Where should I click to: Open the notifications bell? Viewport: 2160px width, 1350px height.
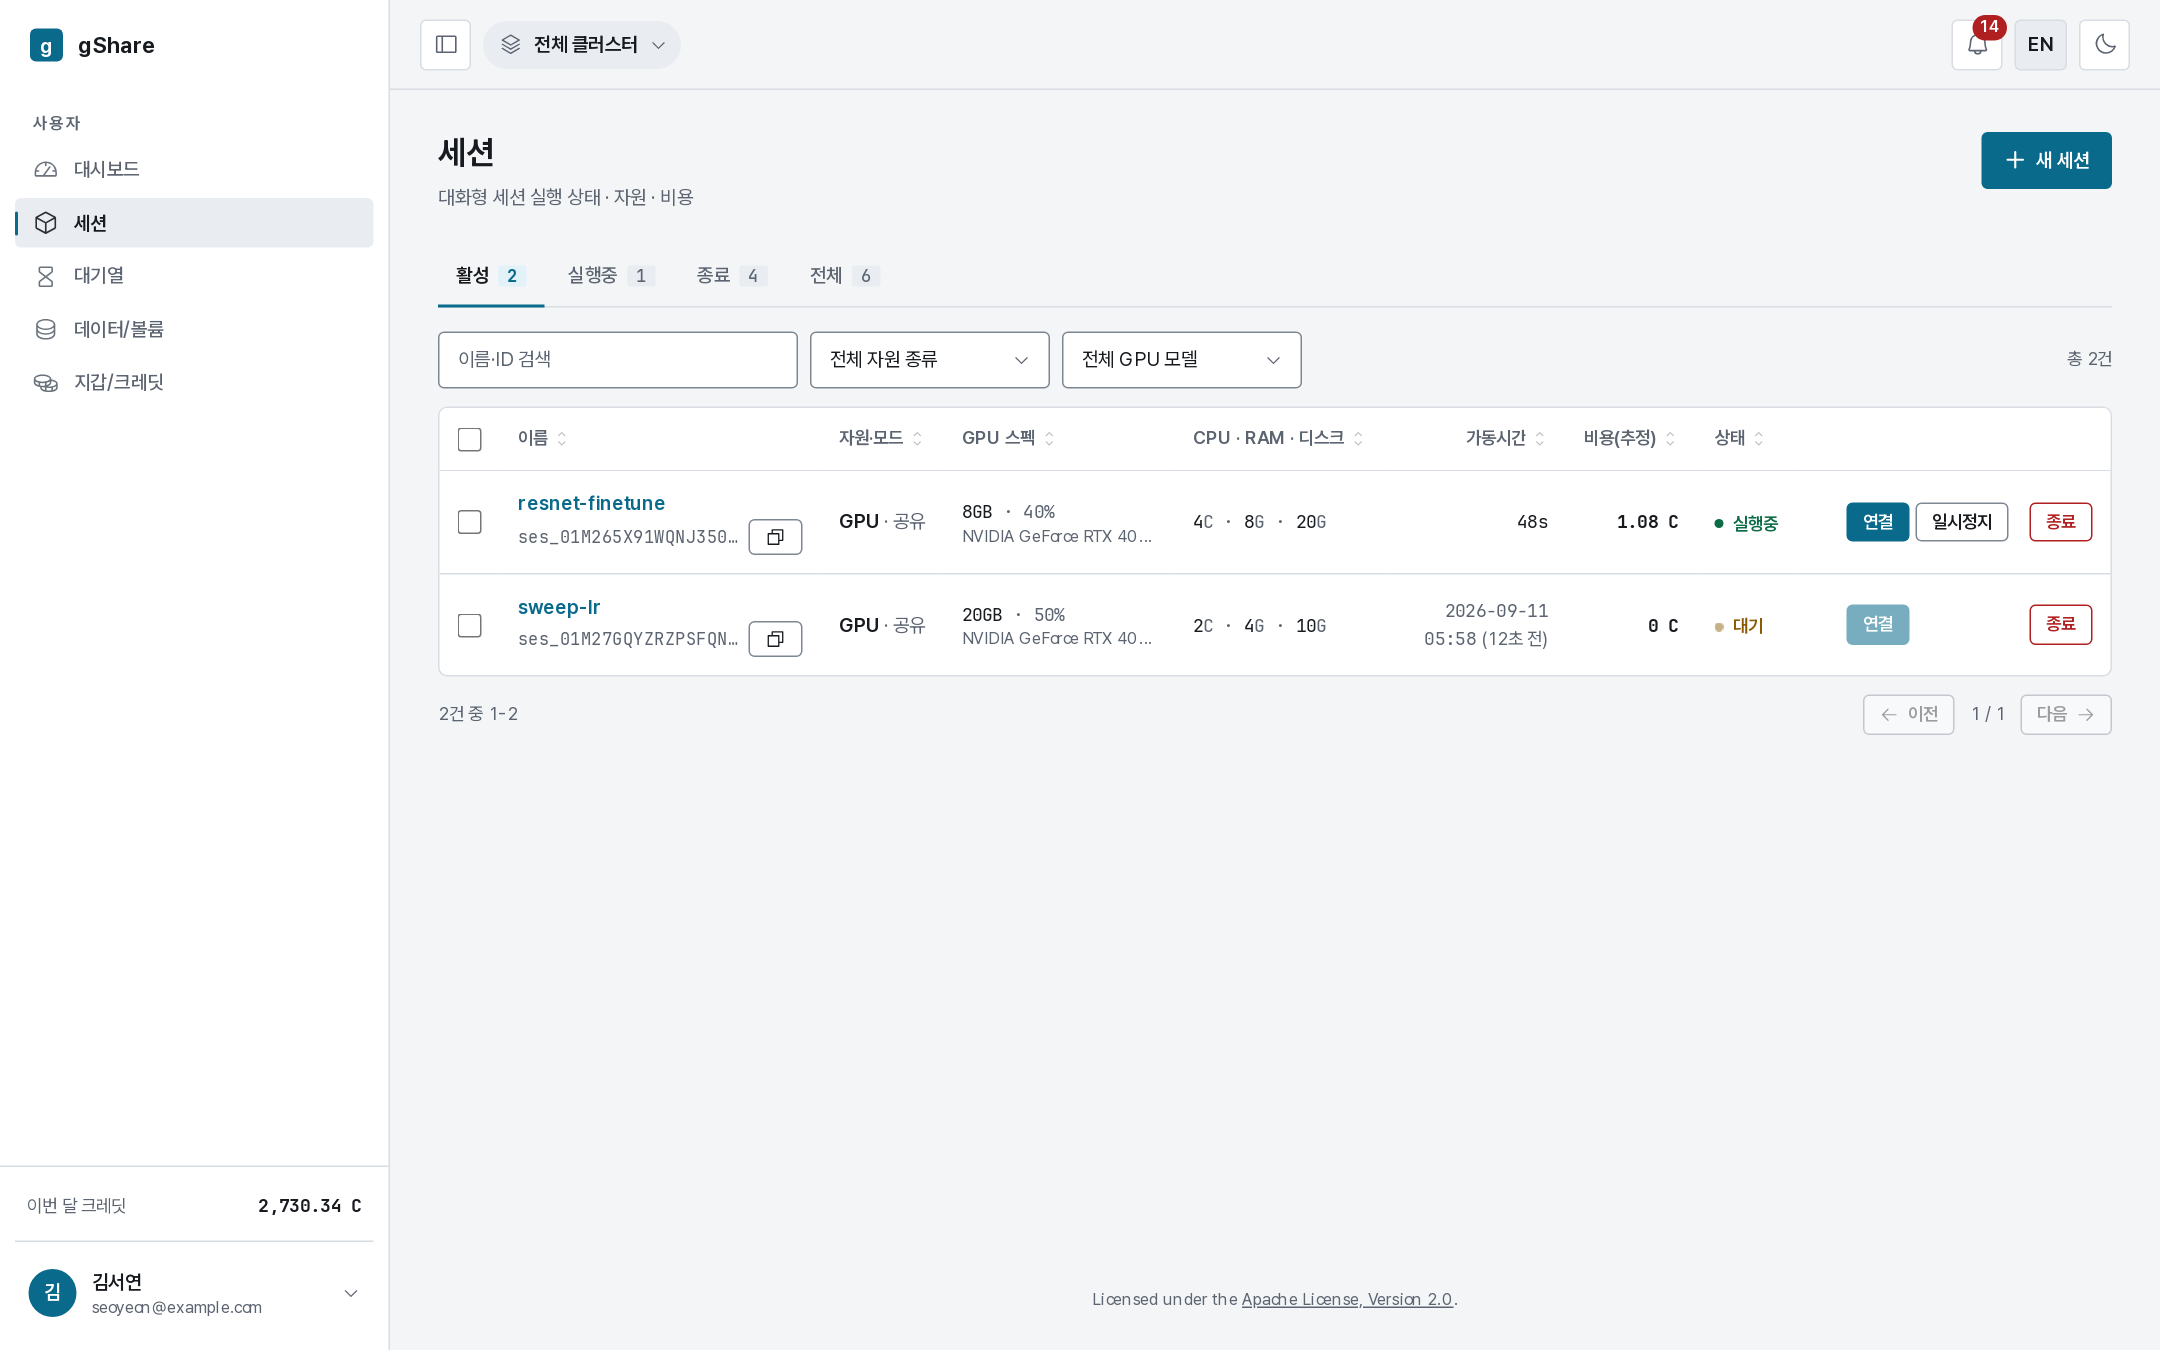tap(1977, 45)
